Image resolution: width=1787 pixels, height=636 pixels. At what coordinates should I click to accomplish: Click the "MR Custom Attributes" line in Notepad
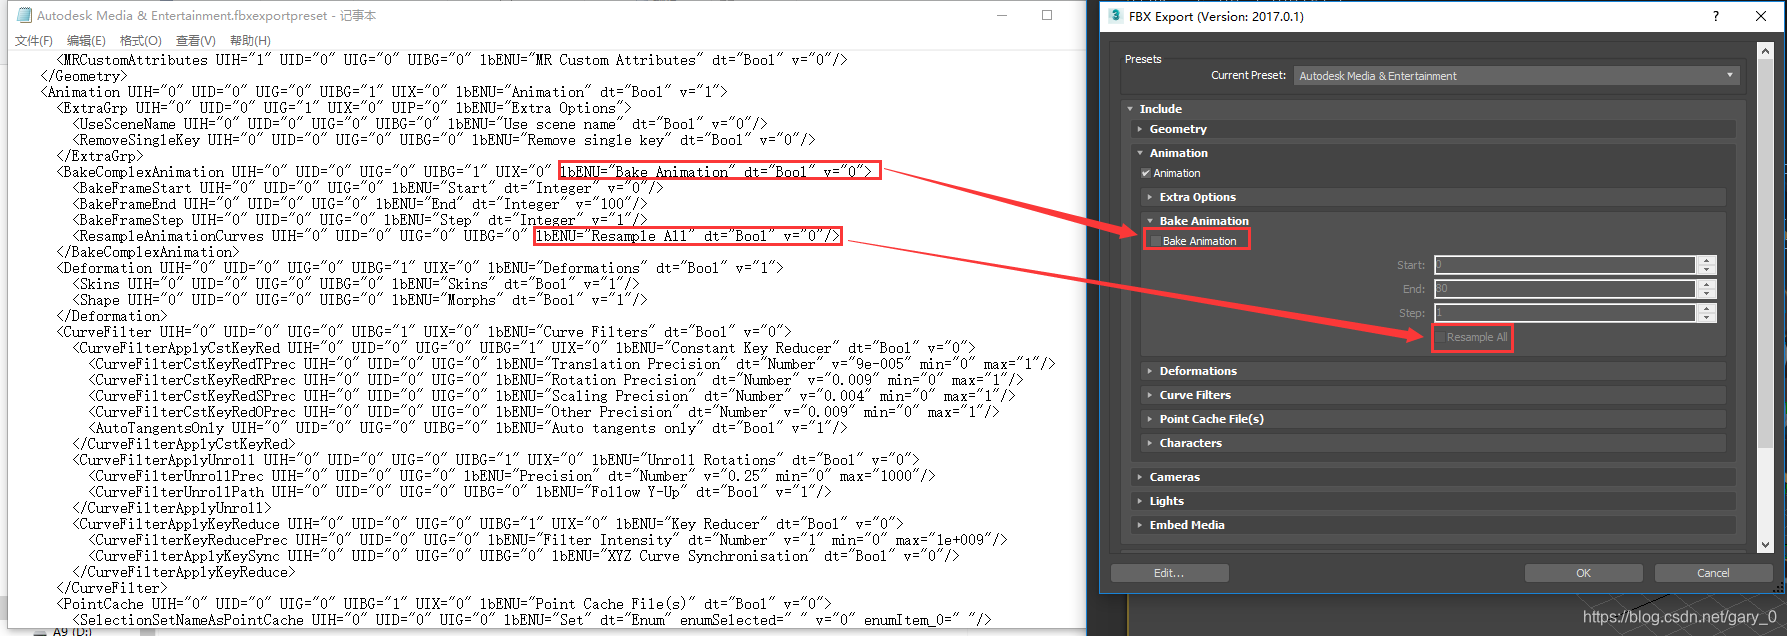[x=452, y=60]
